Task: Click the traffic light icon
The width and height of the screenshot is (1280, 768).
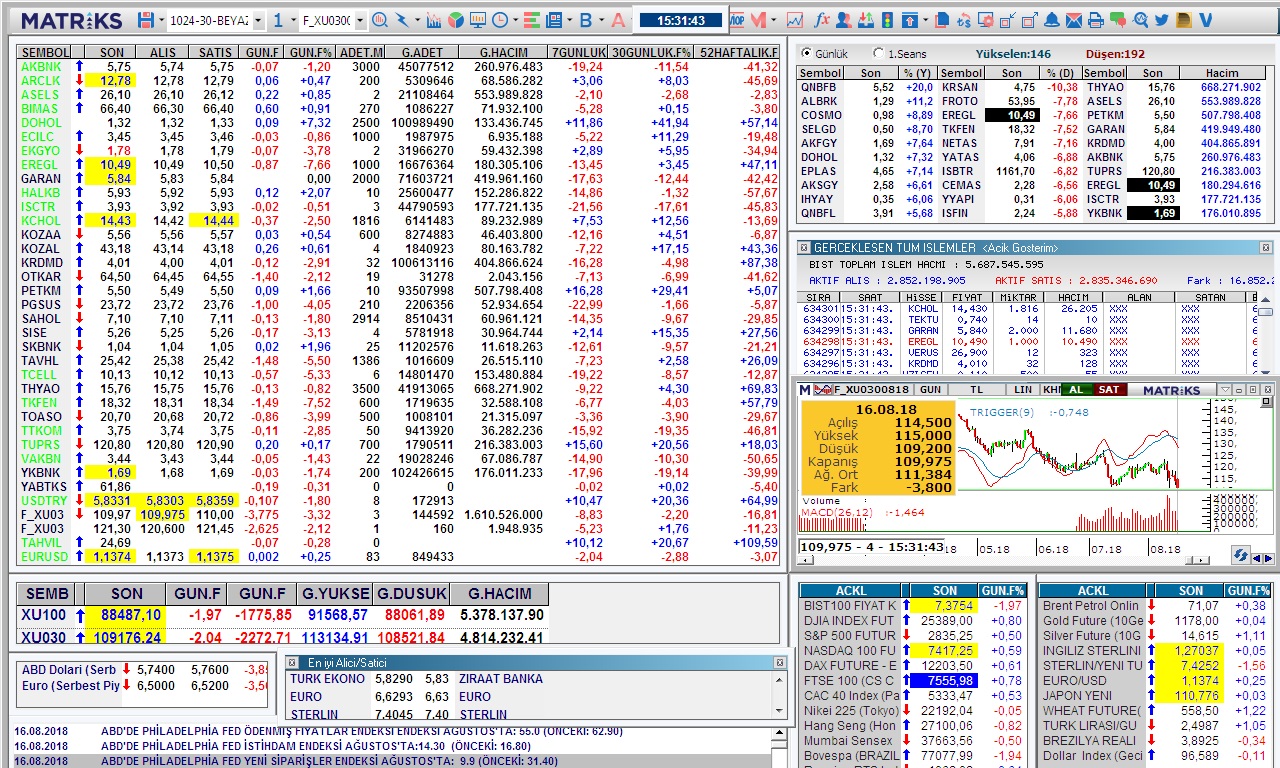Action: tap(887, 20)
